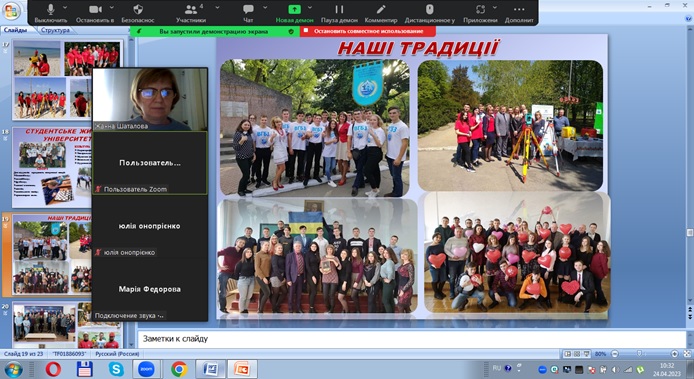Viewport: 694px width, 379px height.
Task: Open the Zoom chat bubble icon
Action: [248, 9]
